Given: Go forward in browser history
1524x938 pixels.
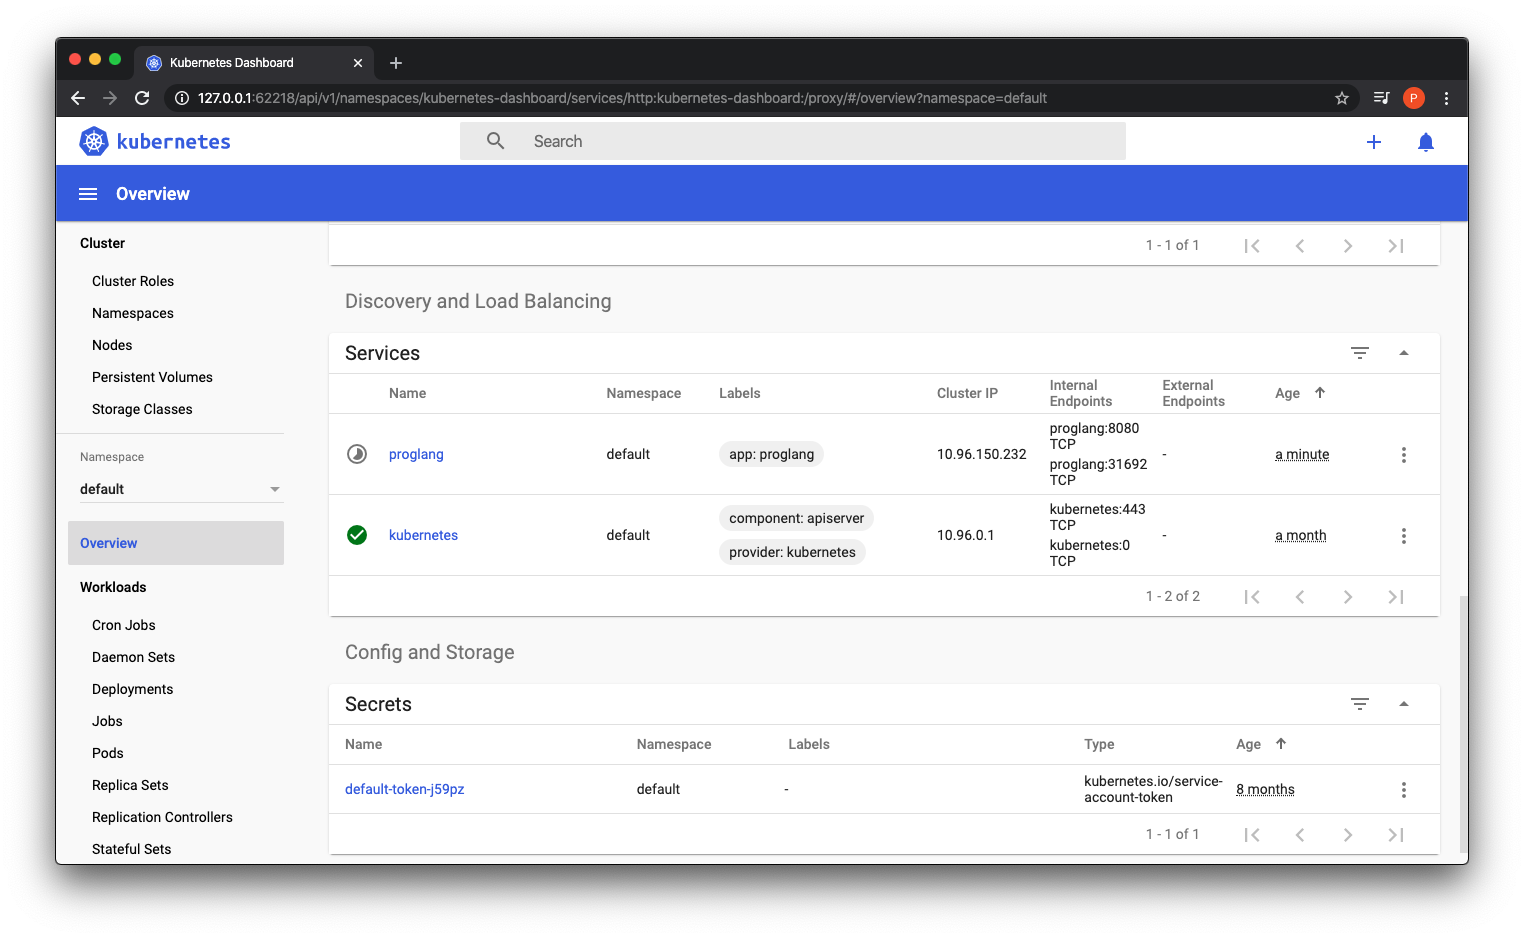Looking at the screenshot, I should [x=110, y=98].
